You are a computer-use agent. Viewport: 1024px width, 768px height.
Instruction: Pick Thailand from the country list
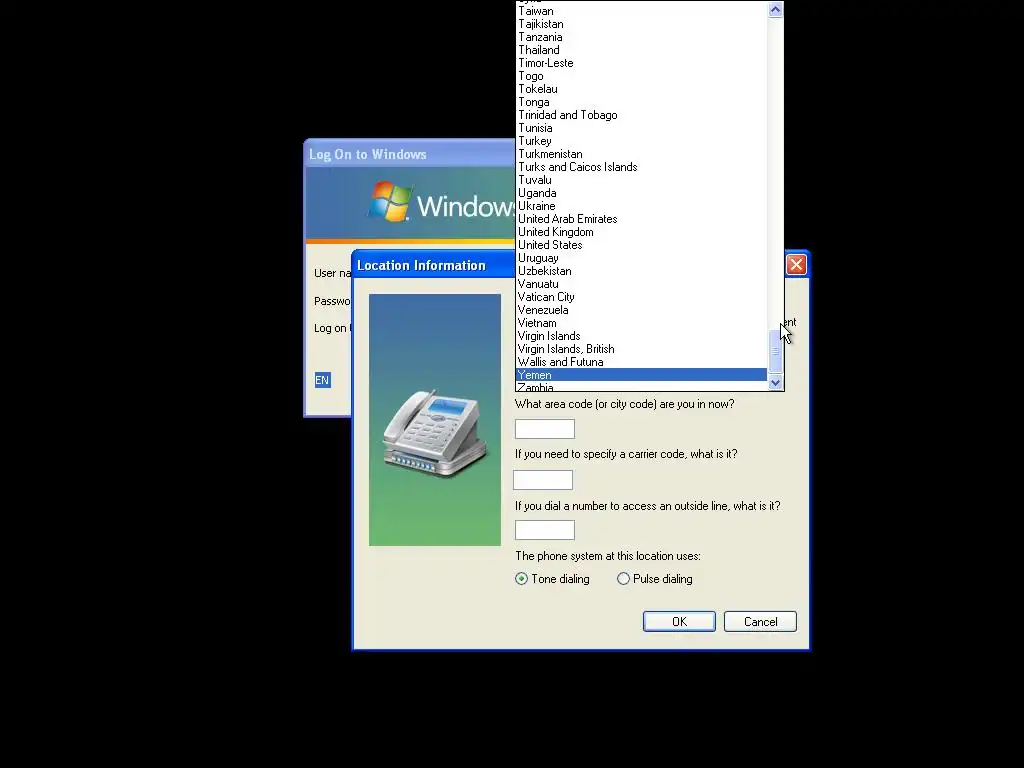tap(641, 50)
